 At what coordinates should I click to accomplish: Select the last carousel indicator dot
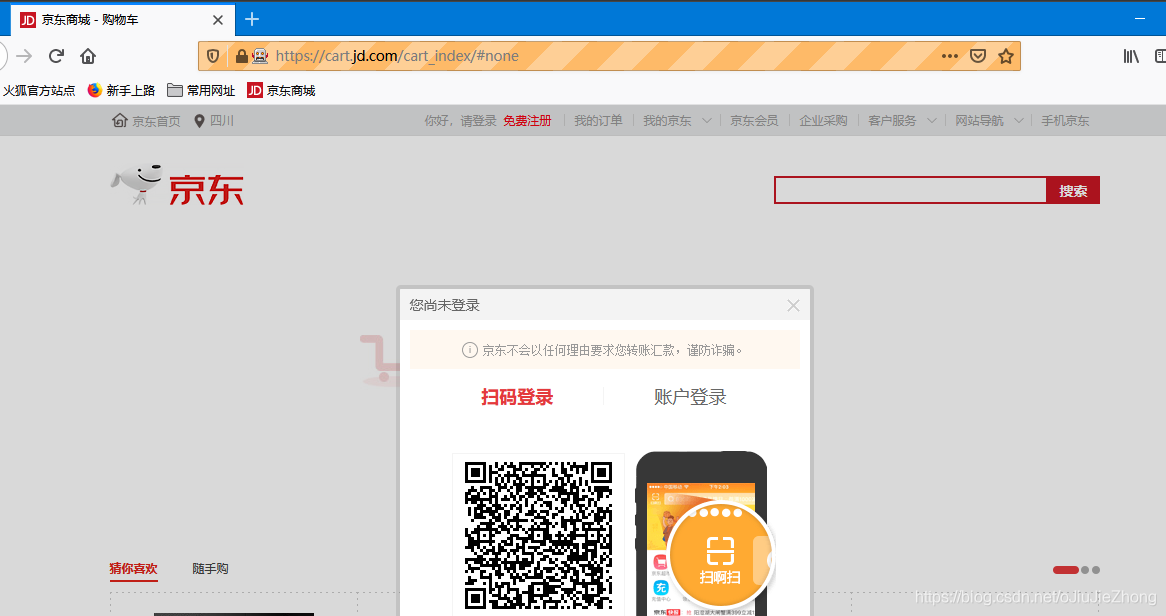[1095, 569]
